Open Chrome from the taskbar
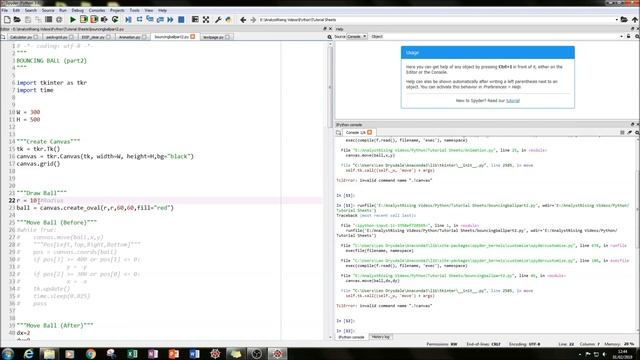The image size is (640, 360). [x=91, y=353]
